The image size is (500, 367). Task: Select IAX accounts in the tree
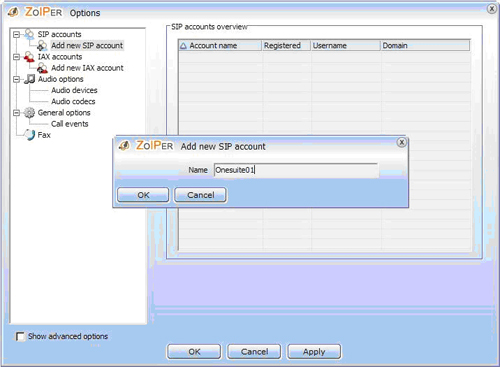[x=60, y=57]
